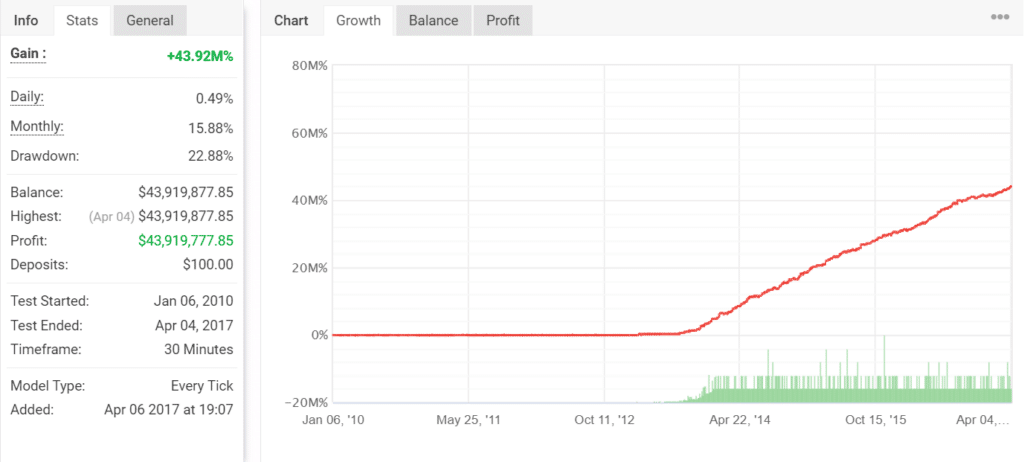Image resolution: width=1024 pixels, height=462 pixels.
Task: Select the green +43.92M% gain value
Action: point(200,56)
